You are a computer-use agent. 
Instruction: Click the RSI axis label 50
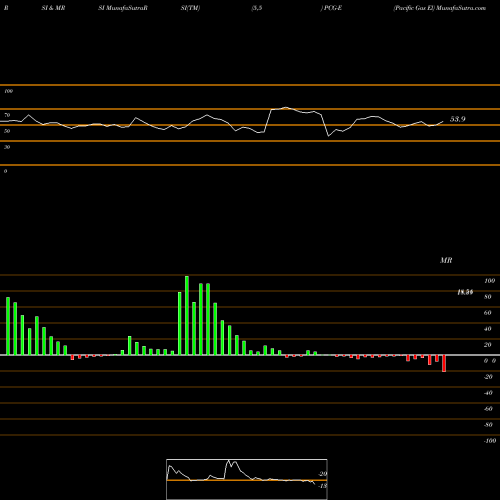7,131
